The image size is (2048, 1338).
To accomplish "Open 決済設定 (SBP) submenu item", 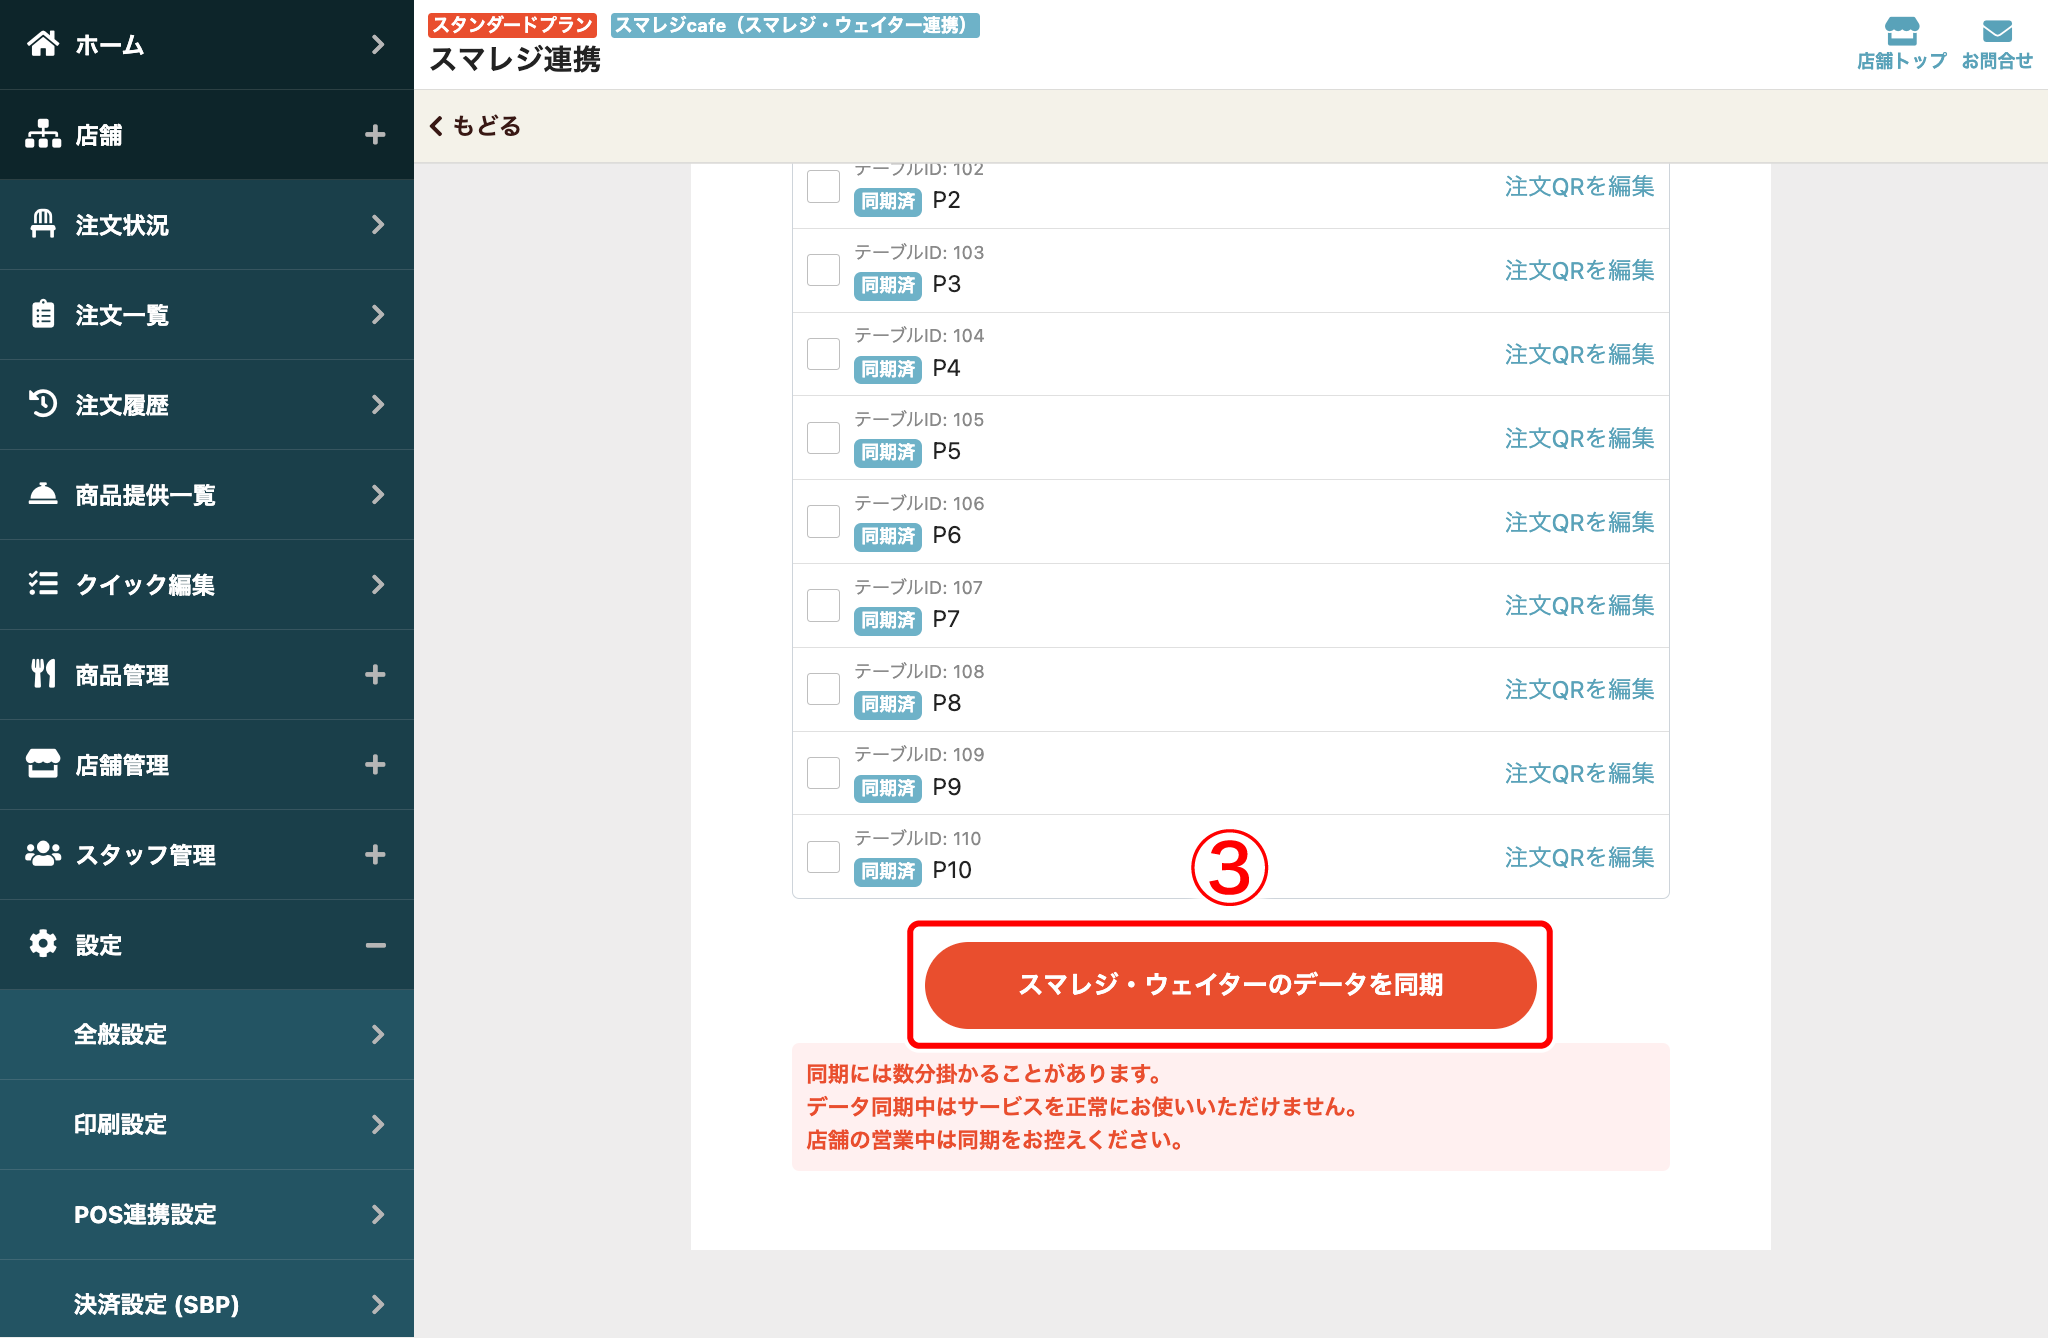I will (207, 1299).
